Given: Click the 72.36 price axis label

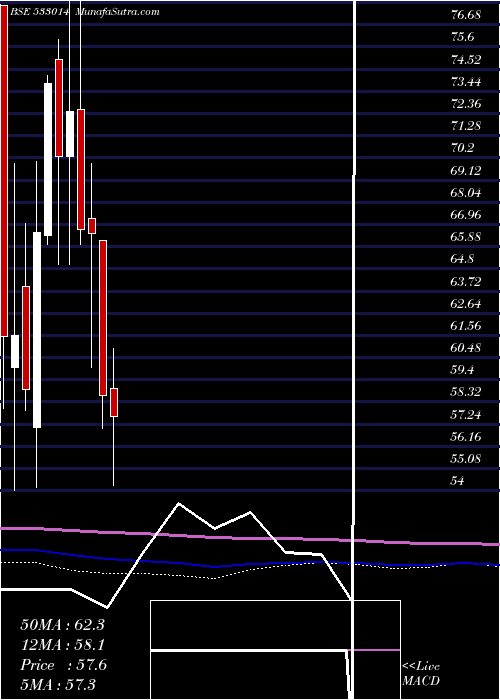Looking at the screenshot, I should (x=466, y=104).
